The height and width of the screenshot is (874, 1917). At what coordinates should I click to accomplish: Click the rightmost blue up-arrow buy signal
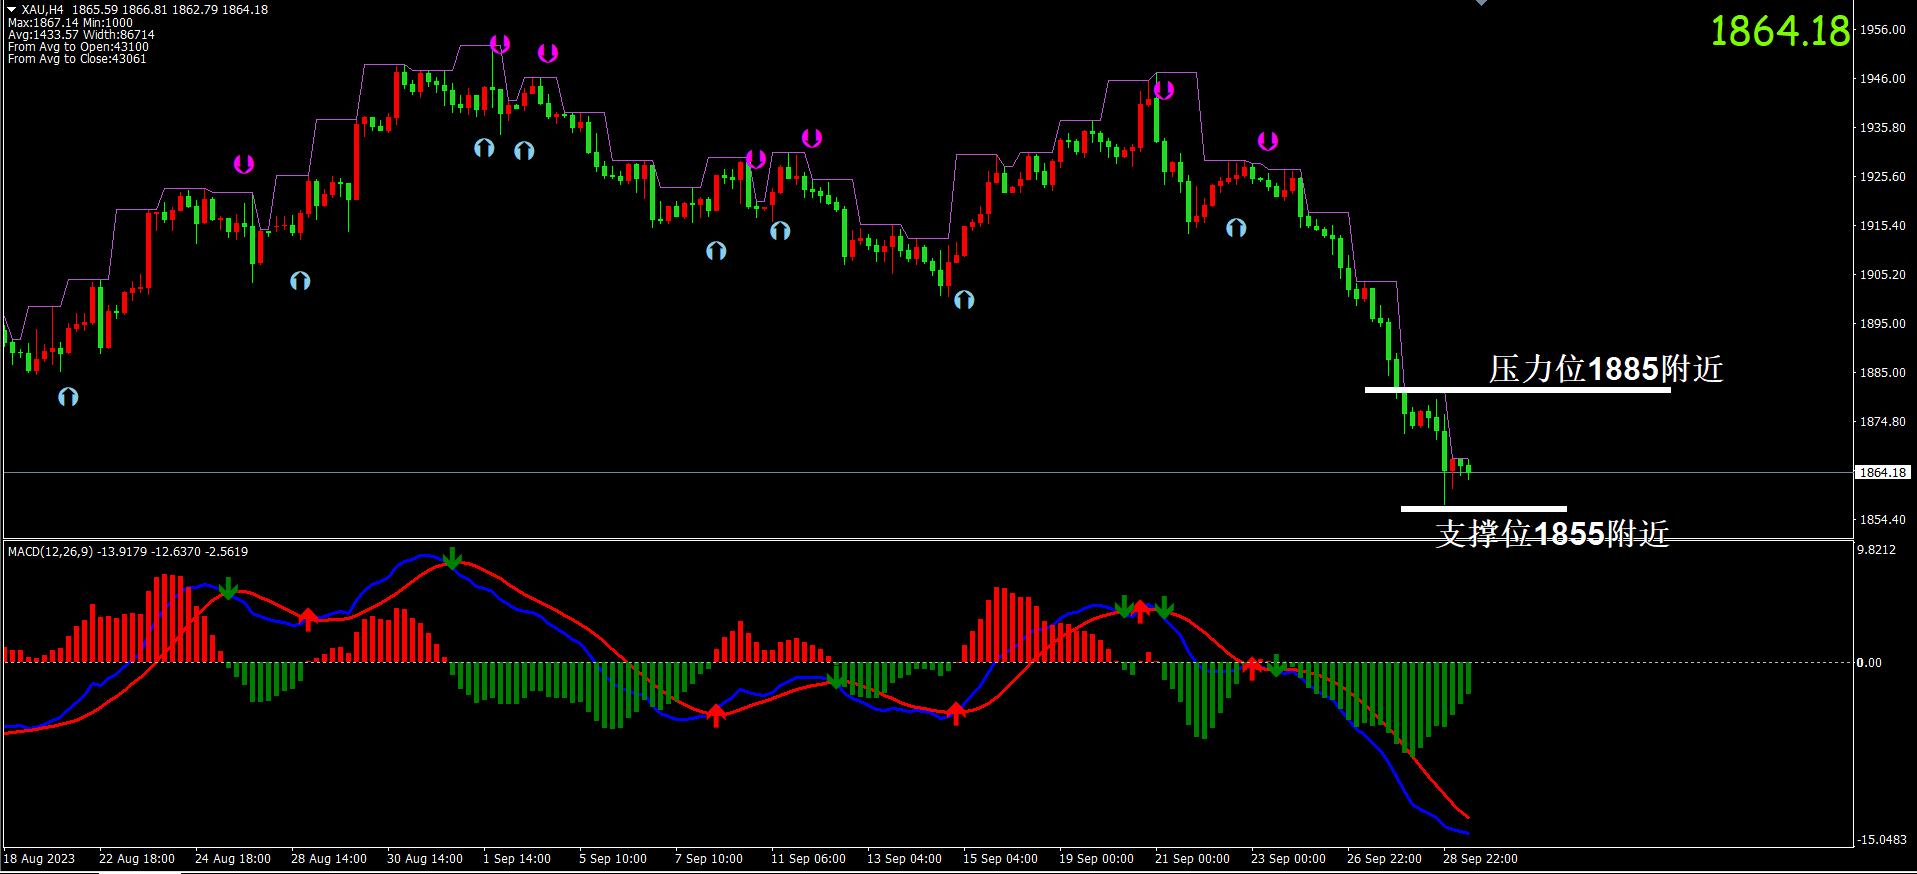pyautogui.click(x=1236, y=228)
